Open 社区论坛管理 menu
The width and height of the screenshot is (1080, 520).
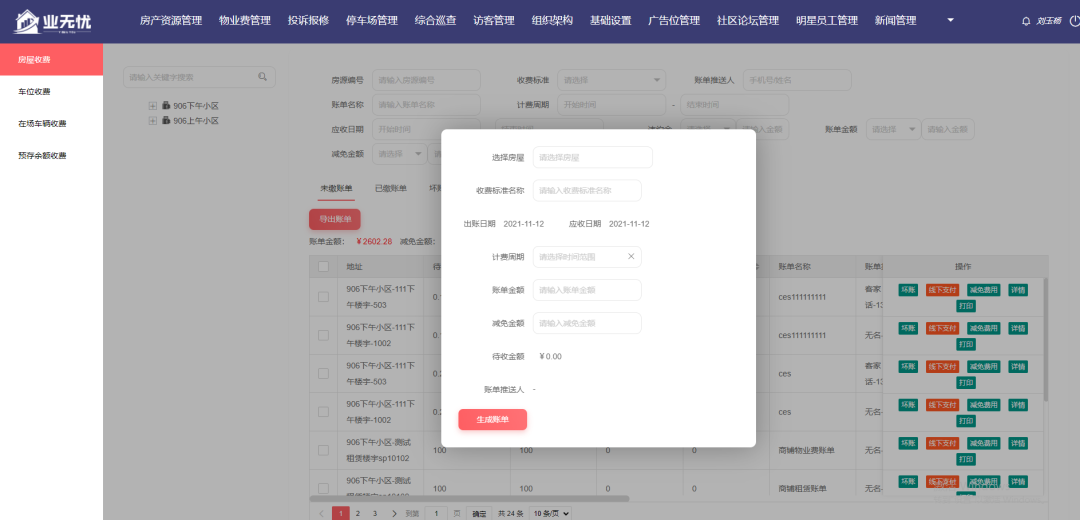(x=748, y=21)
